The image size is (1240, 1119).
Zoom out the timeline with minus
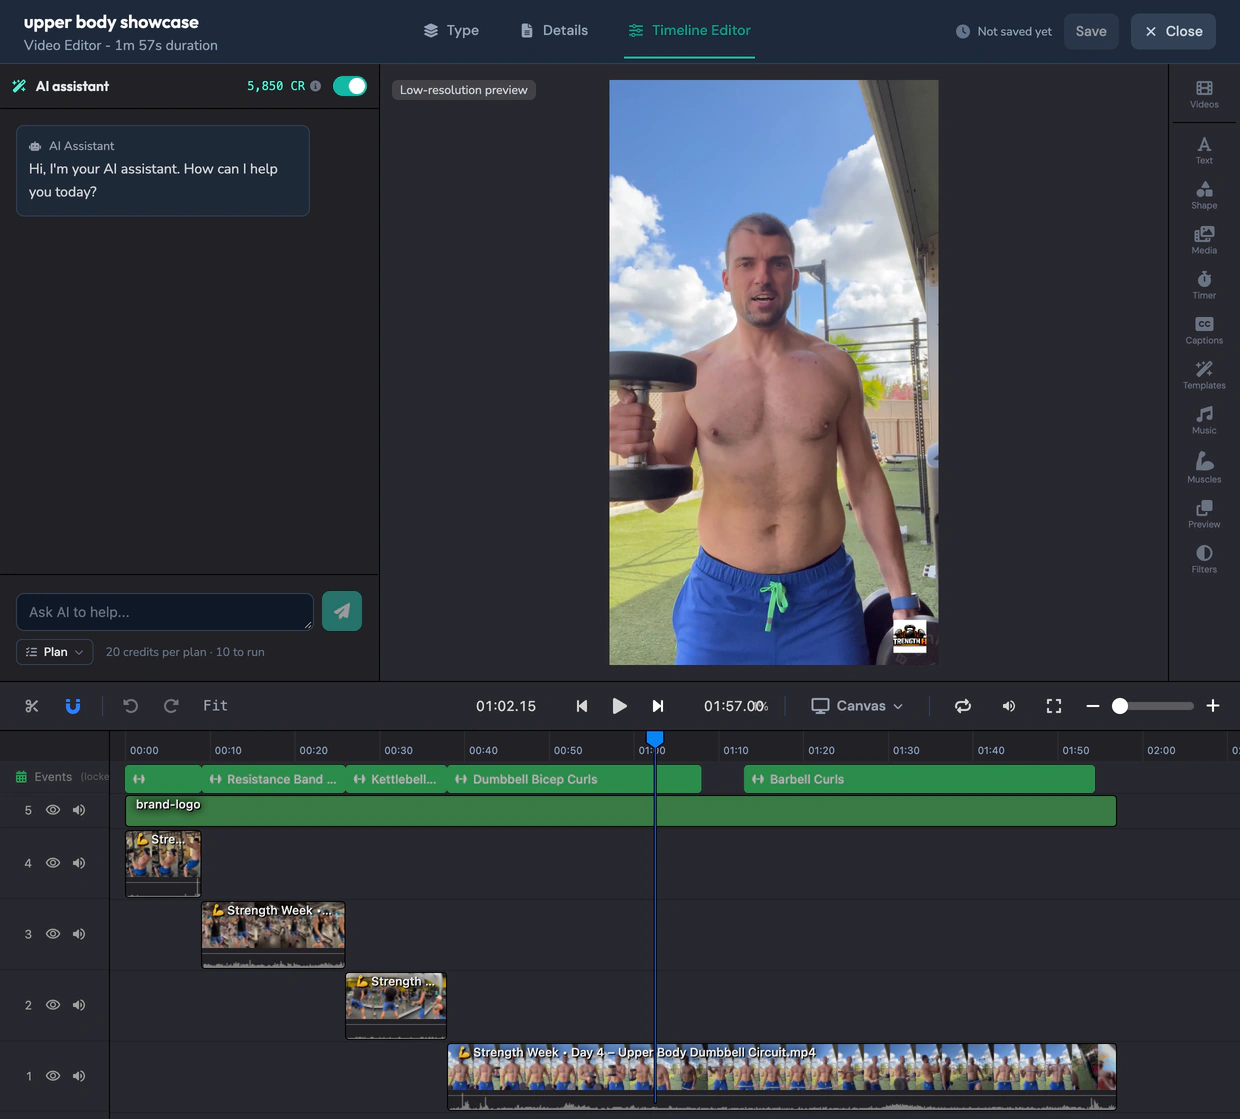click(x=1093, y=706)
